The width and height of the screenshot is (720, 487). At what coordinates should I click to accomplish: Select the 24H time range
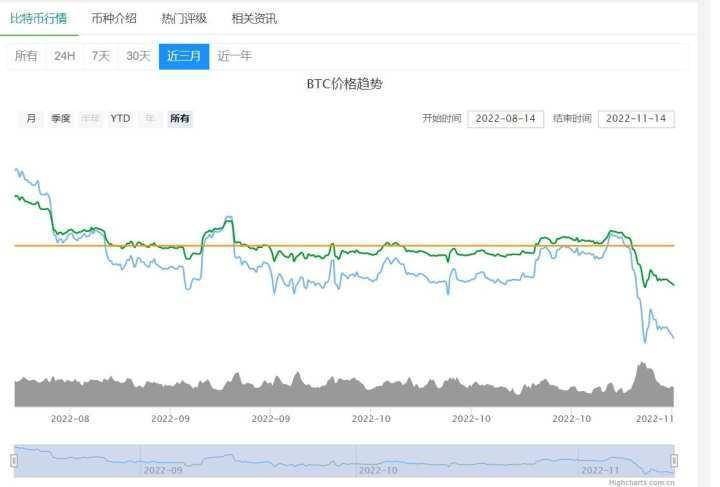pos(64,56)
